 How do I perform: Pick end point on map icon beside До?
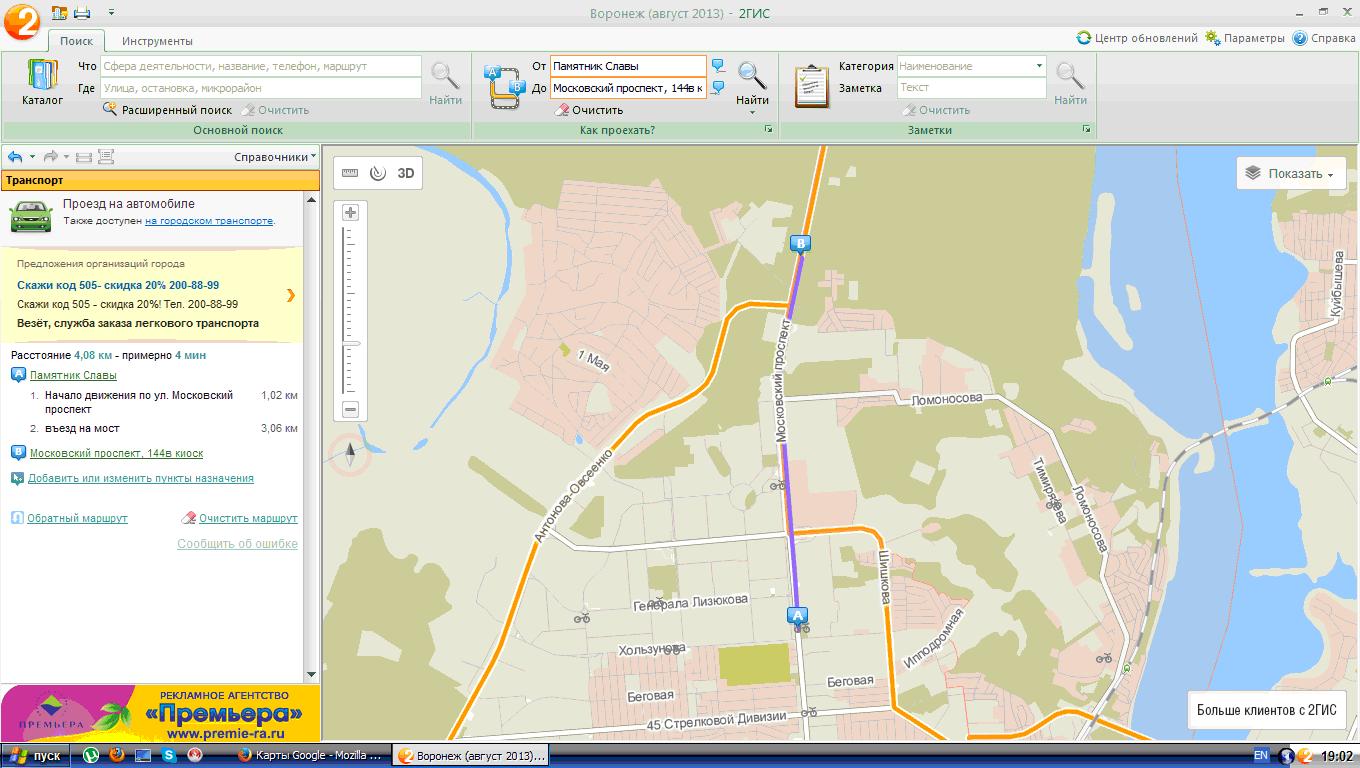718,88
